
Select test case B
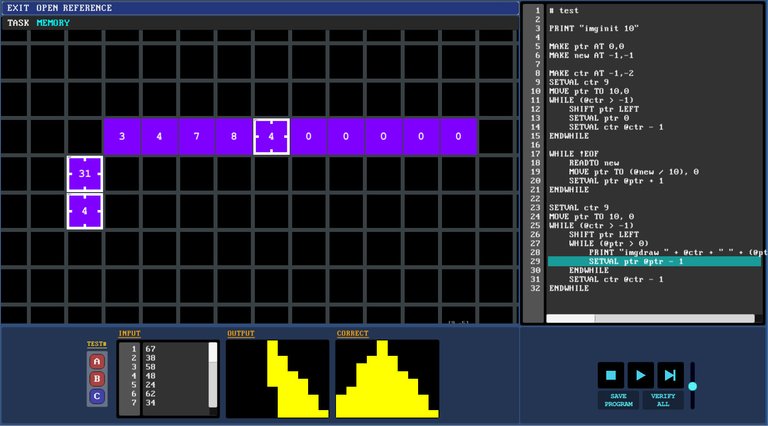click(x=97, y=378)
